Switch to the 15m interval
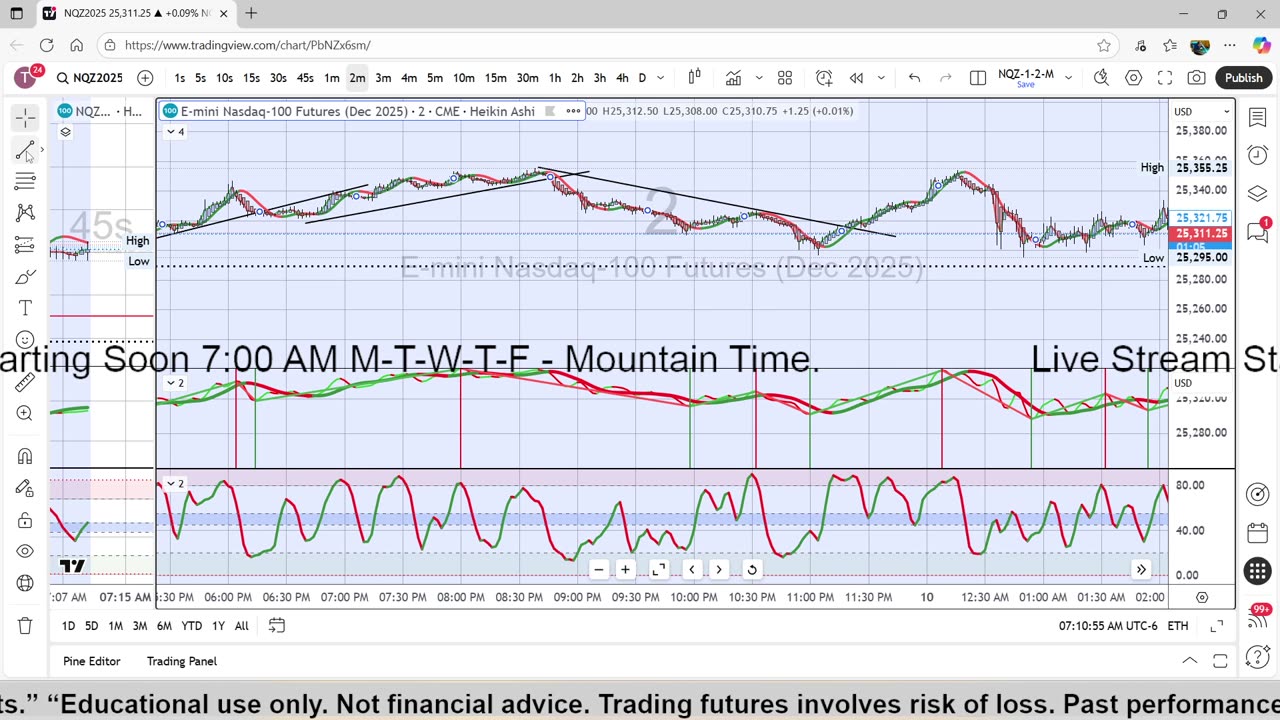1280x720 pixels. [495, 78]
